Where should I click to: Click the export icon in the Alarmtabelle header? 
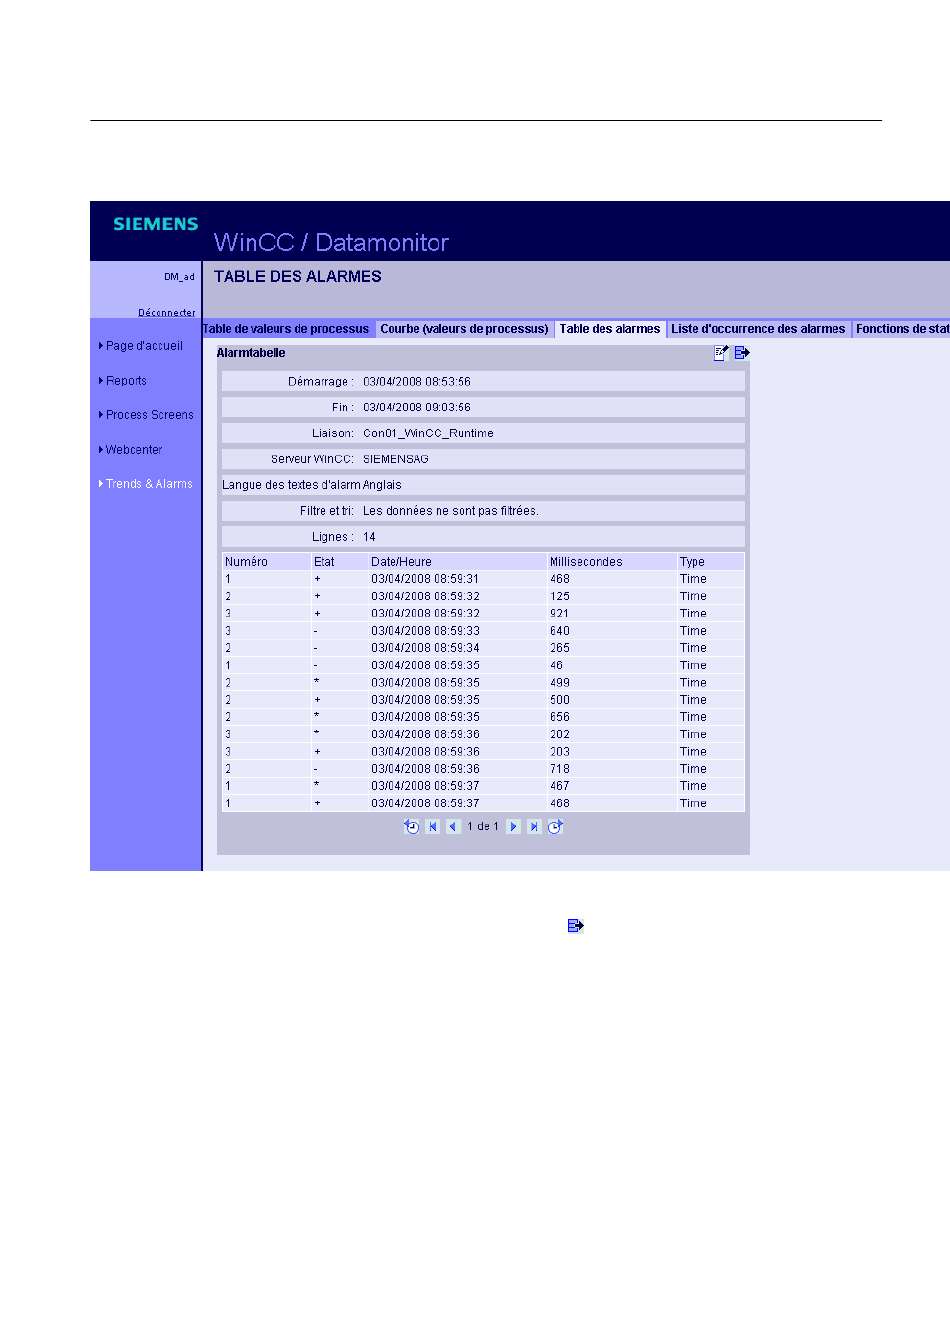point(742,353)
